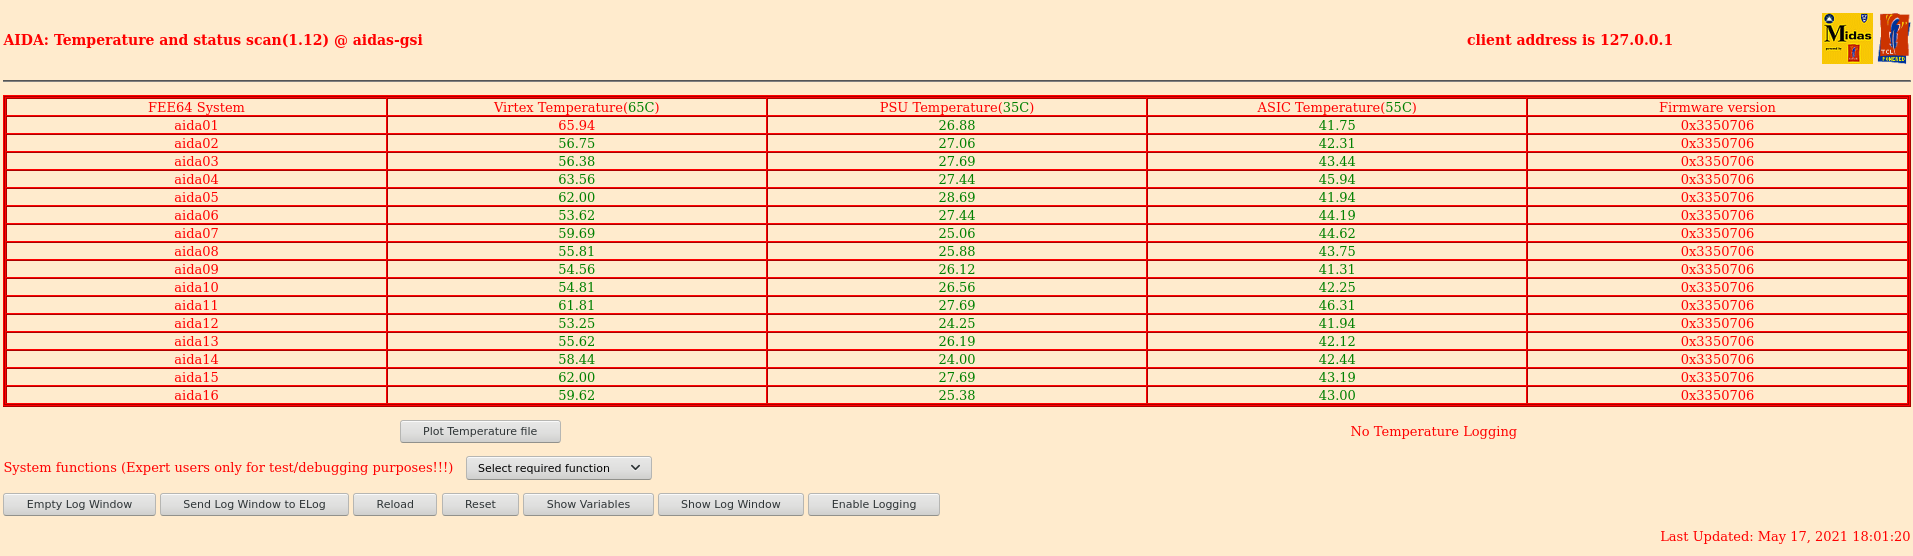Click the Midas logo icon
This screenshot has height=556, width=1913.
point(1847,39)
